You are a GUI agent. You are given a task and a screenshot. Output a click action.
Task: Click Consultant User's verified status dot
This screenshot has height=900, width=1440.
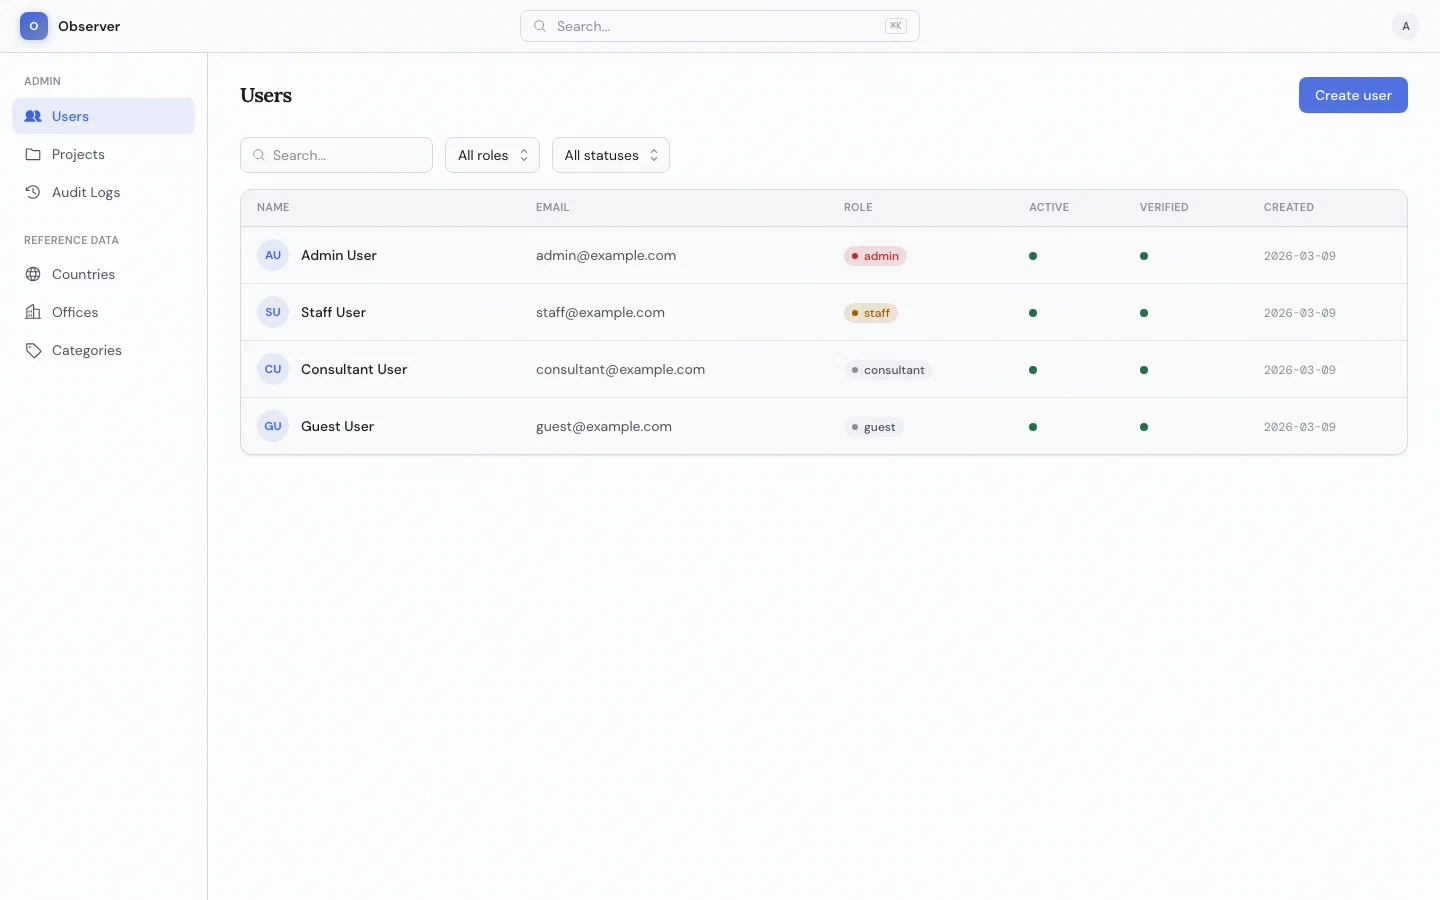click(x=1144, y=370)
